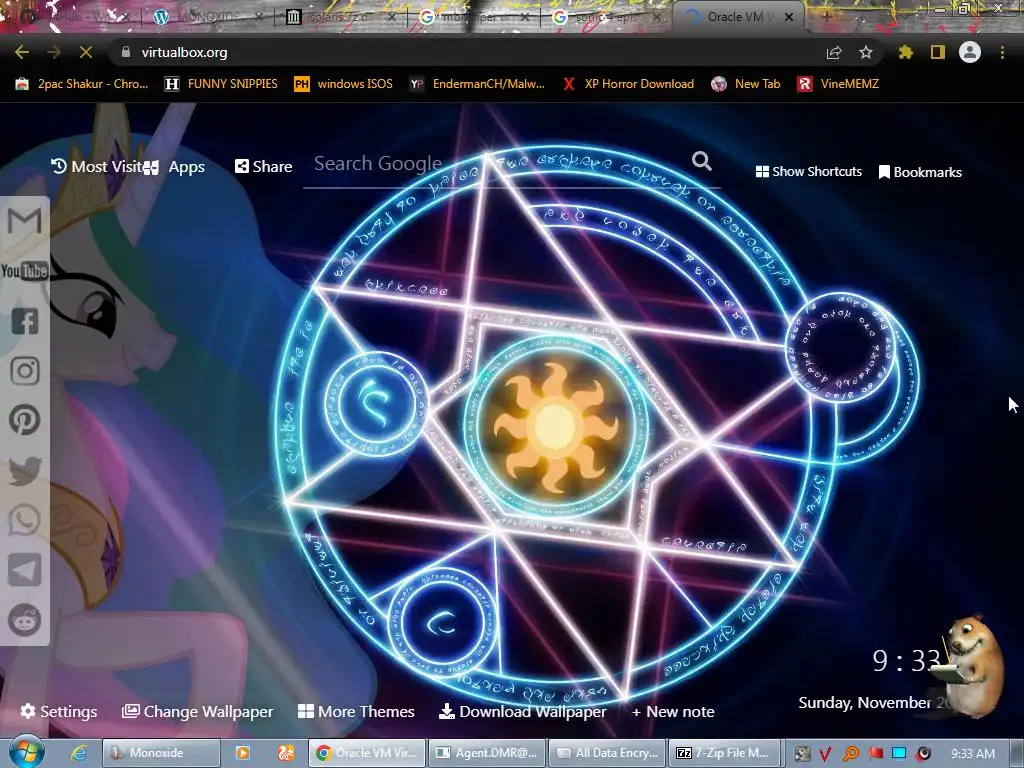
Task: Open the New Tab bookmark
Action: [746, 84]
